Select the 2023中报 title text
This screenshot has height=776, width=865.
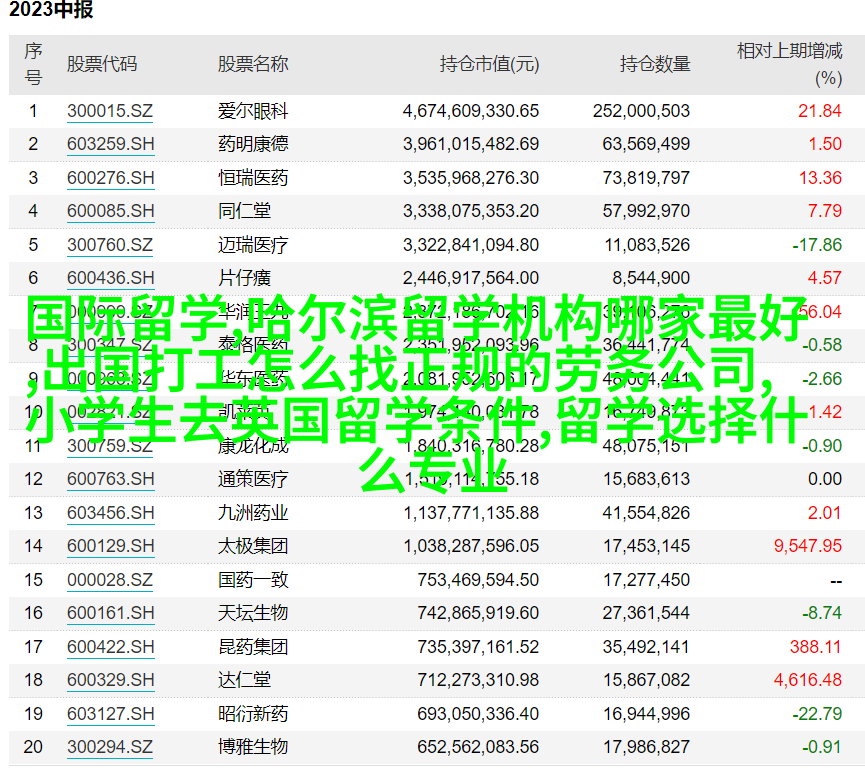51,10
